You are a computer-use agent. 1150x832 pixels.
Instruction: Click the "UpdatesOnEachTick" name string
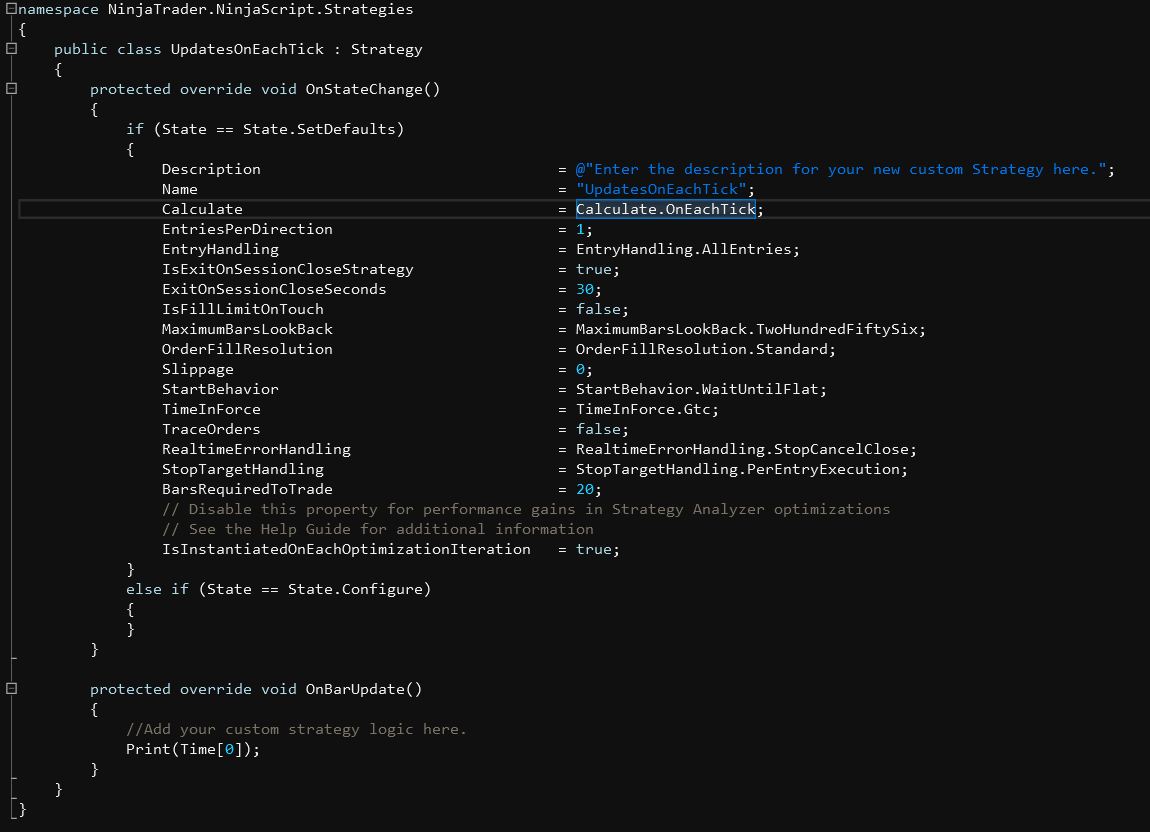point(664,189)
